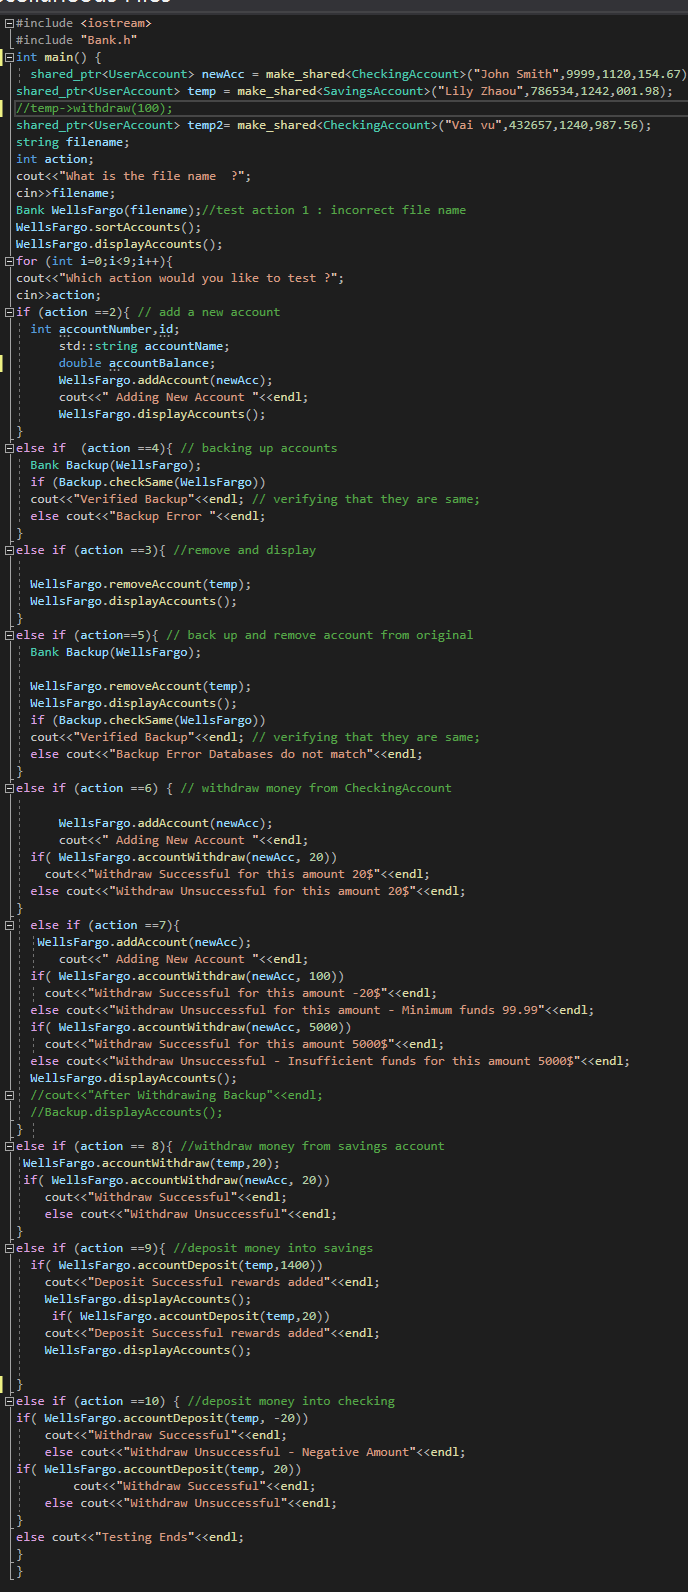Click the else cout "Testing Ends" line
Screen dimensions: 688x1592
pos(130,1537)
